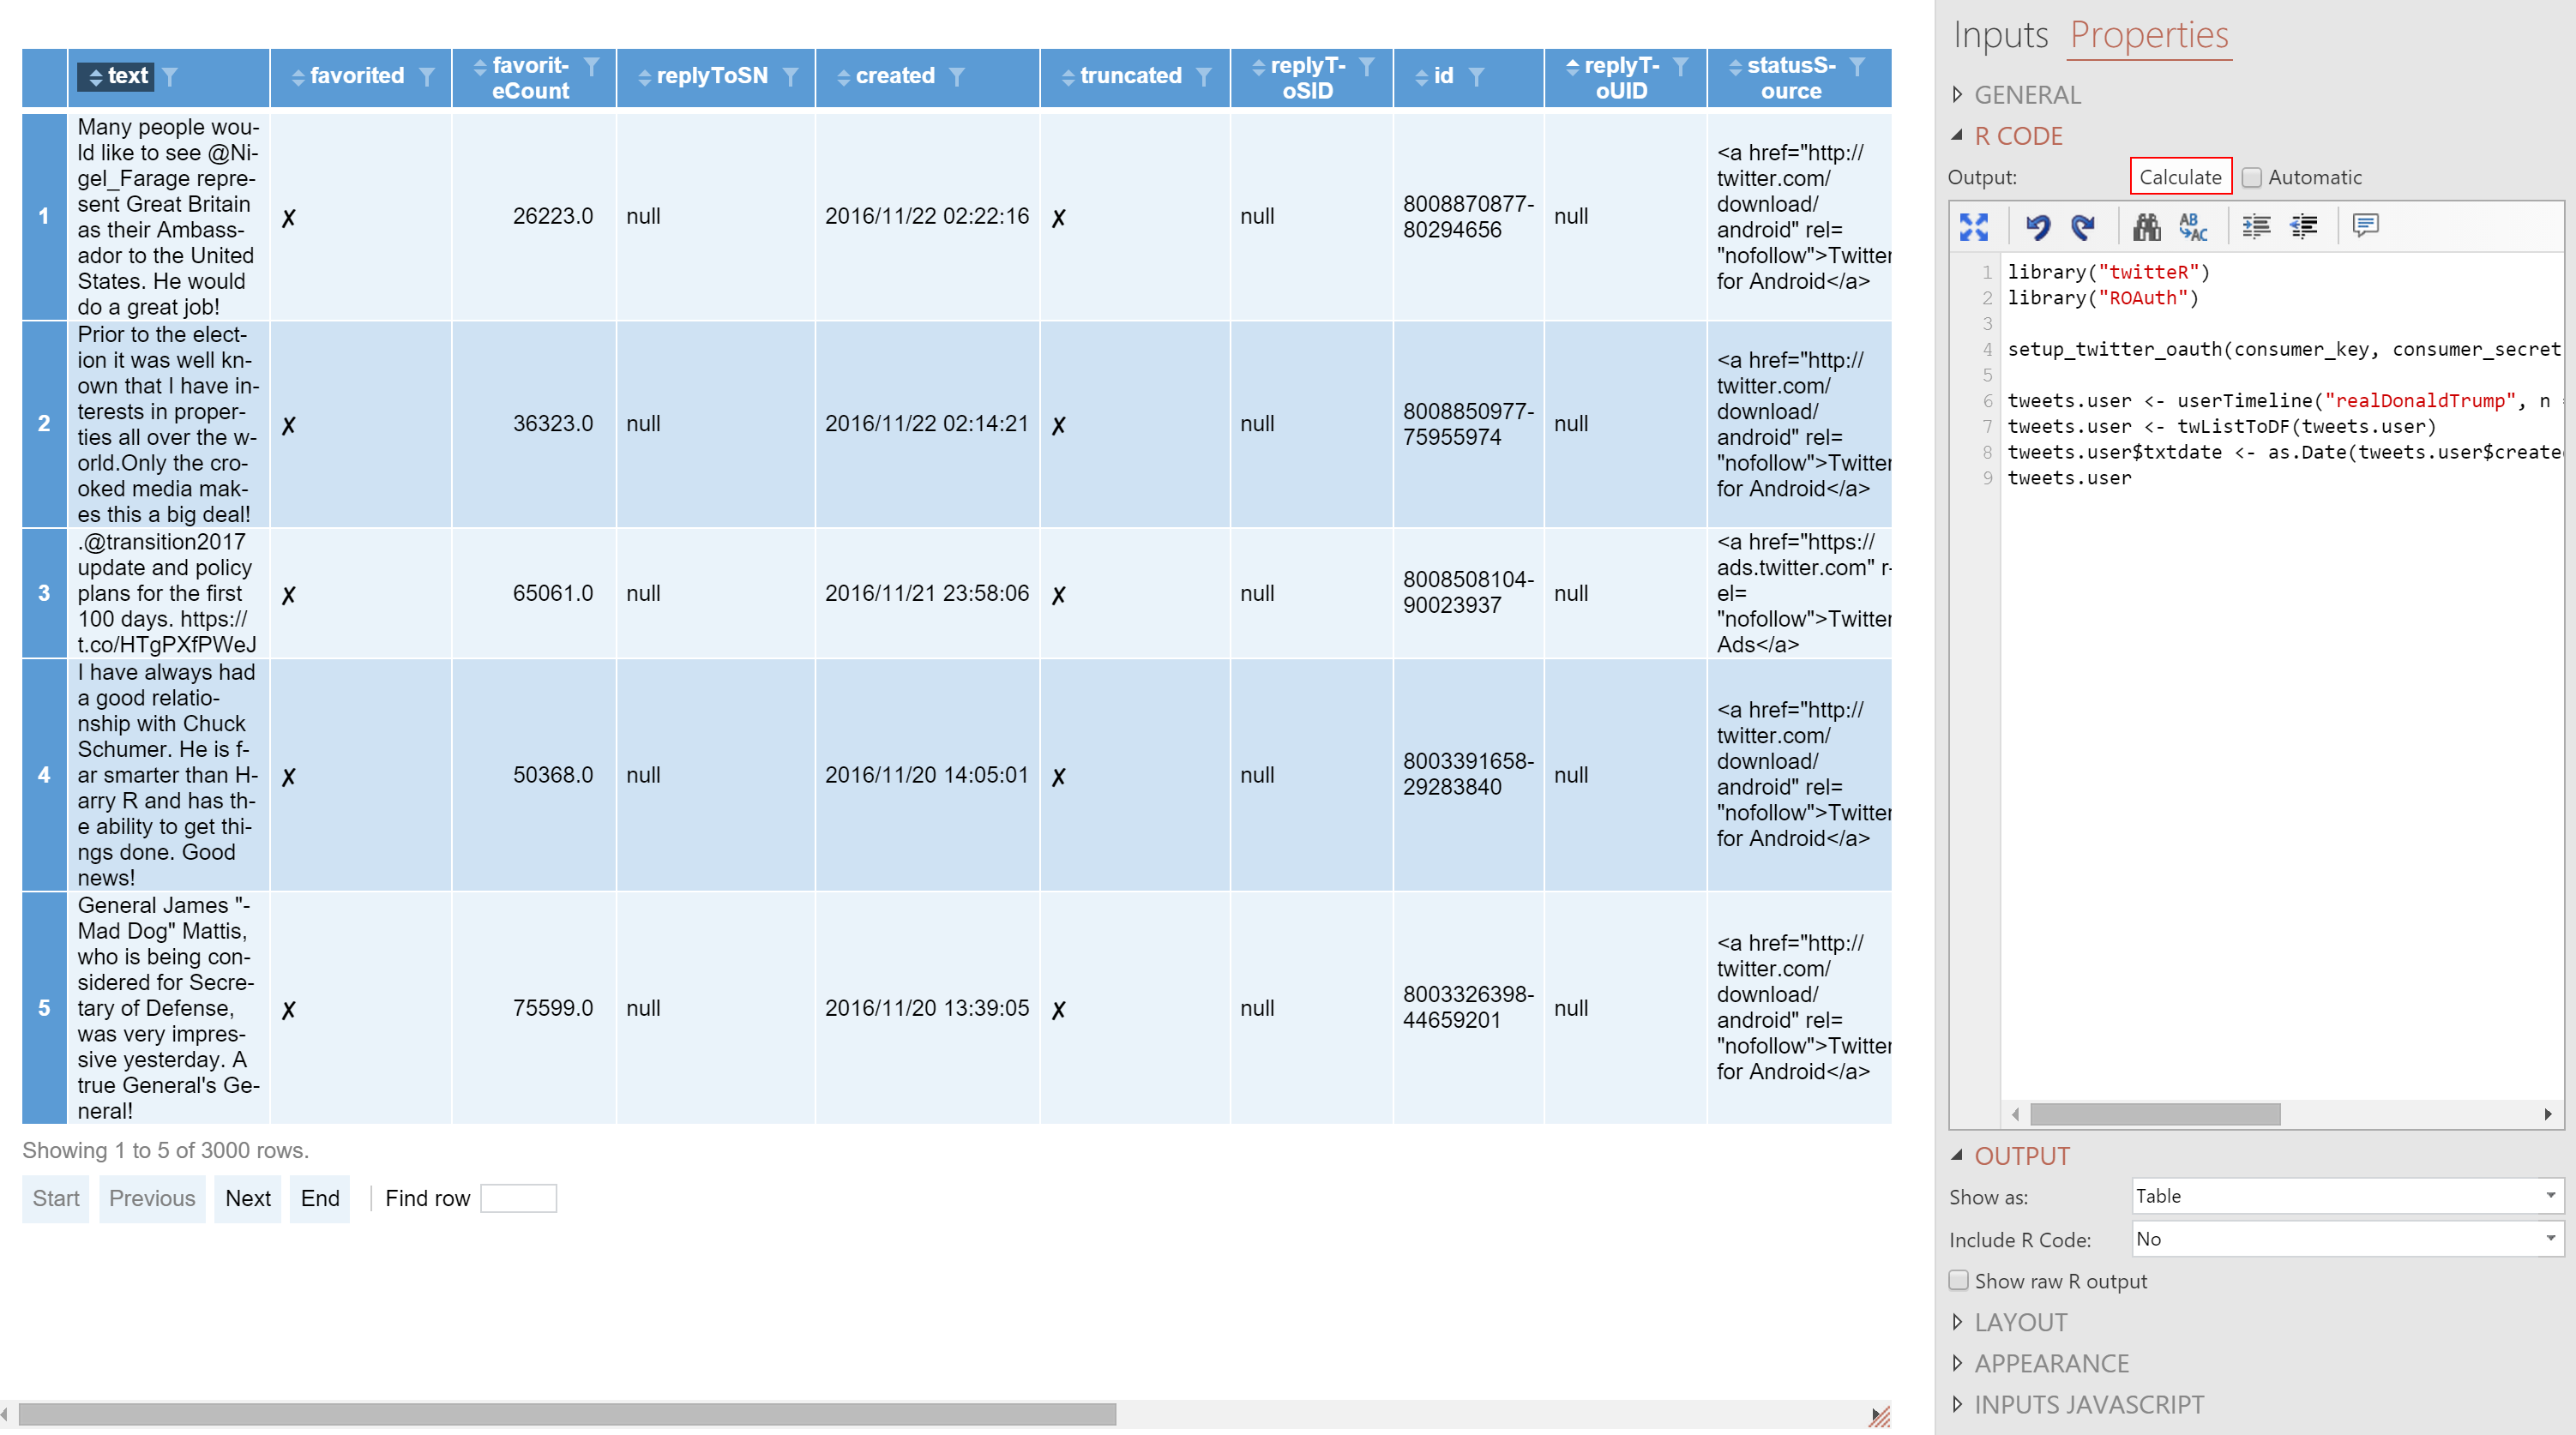The height and width of the screenshot is (1435, 2576).
Task: Enable Show raw R output checkbox
Action: click(x=1956, y=1282)
